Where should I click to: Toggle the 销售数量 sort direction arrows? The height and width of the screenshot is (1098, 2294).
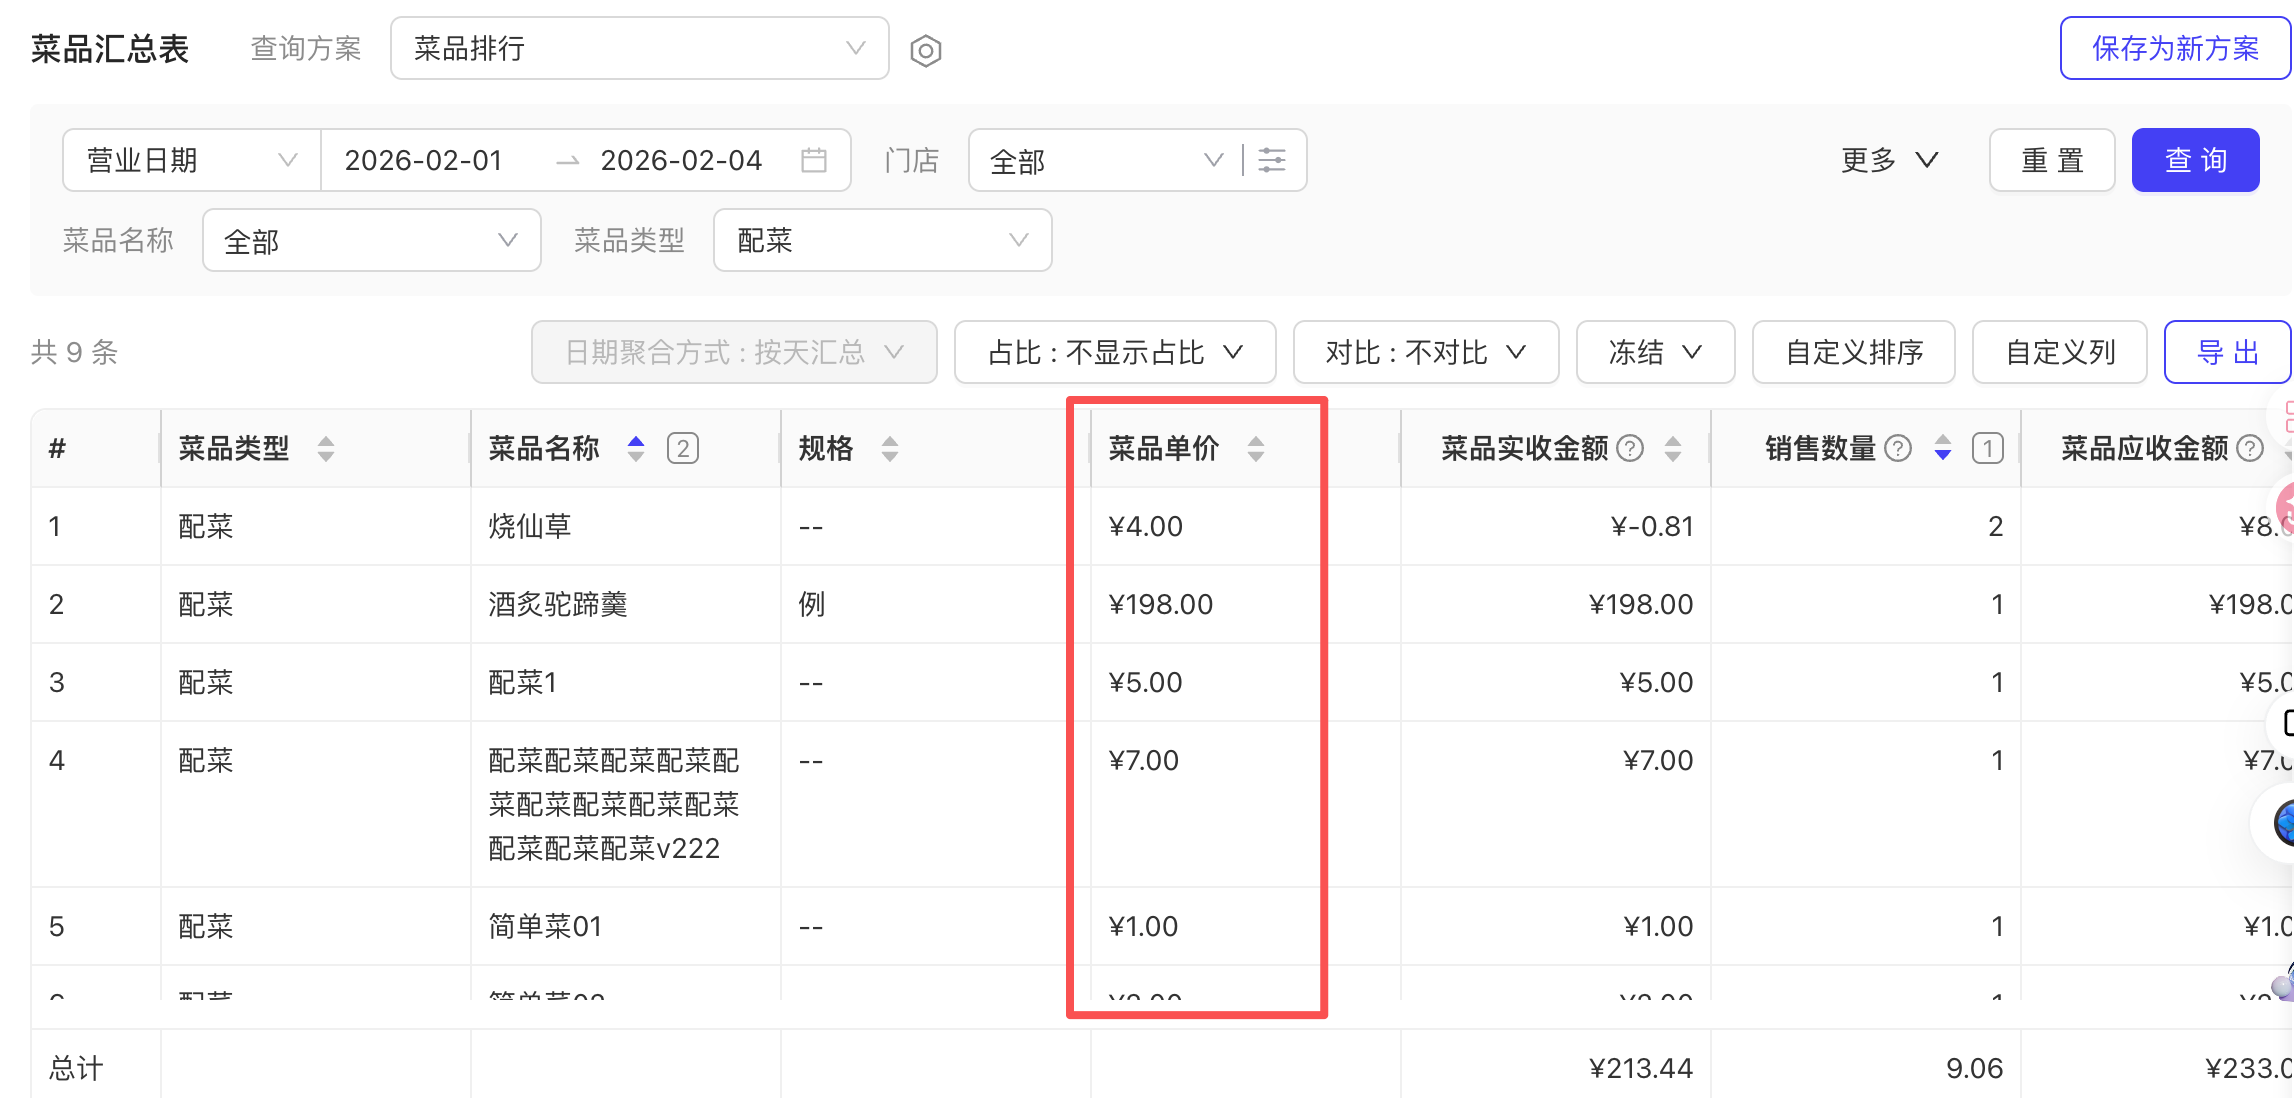tap(1943, 448)
